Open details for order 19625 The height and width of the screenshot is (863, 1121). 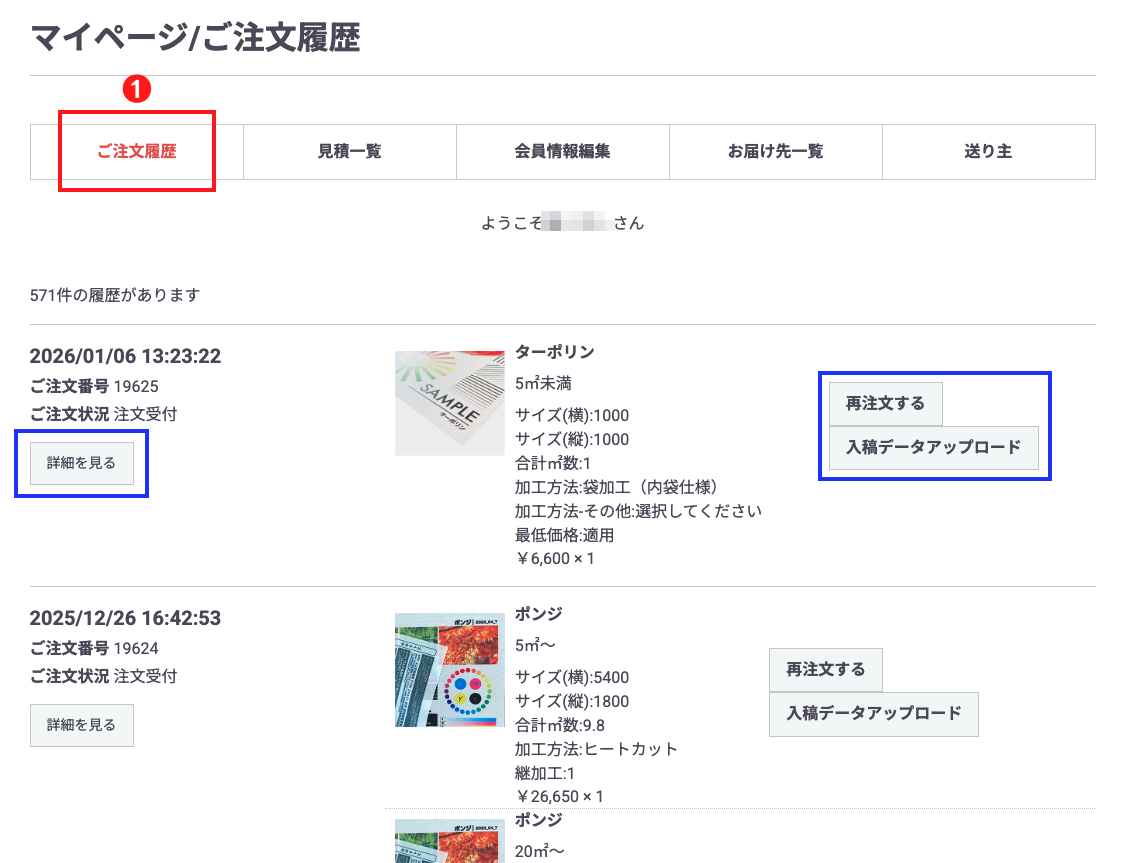click(x=81, y=462)
